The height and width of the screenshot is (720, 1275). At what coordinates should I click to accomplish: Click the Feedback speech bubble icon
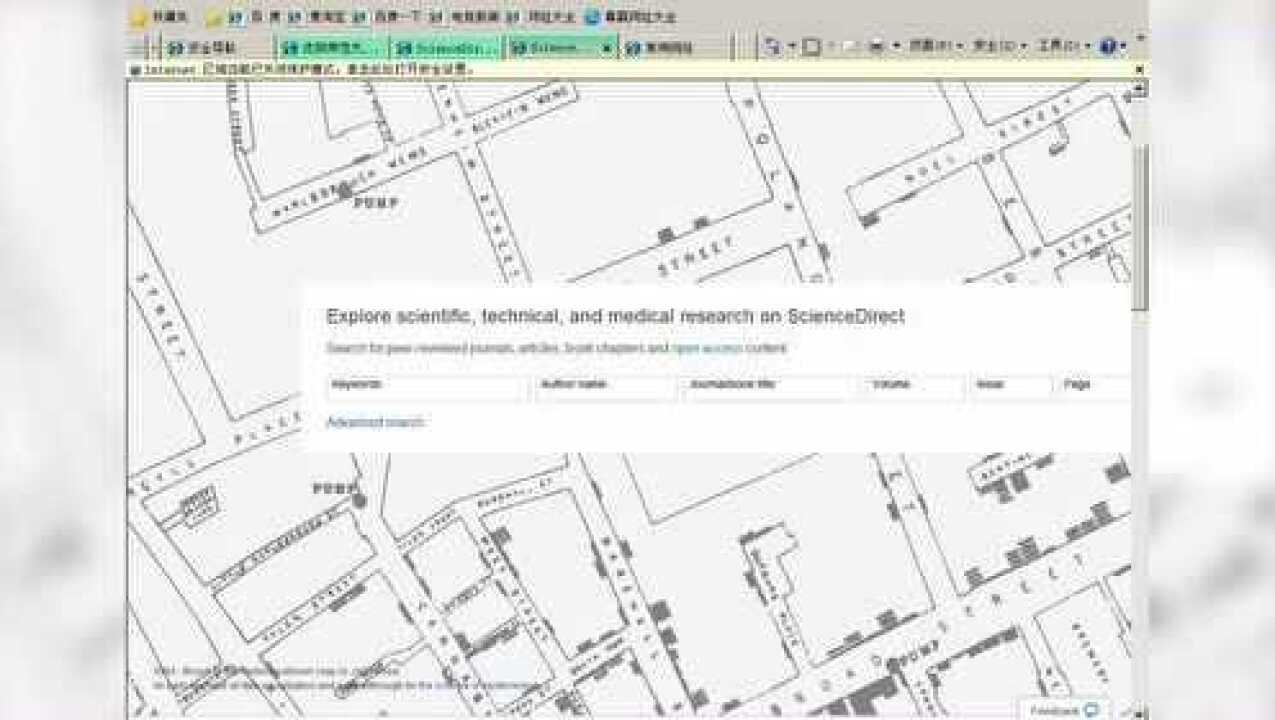pyautogui.click(x=1091, y=710)
